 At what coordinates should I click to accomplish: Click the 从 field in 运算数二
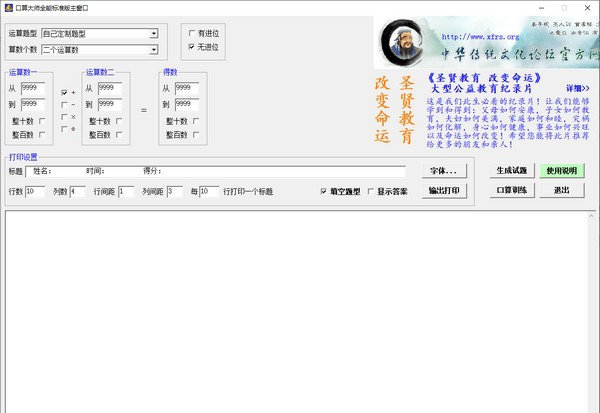click(110, 88)
